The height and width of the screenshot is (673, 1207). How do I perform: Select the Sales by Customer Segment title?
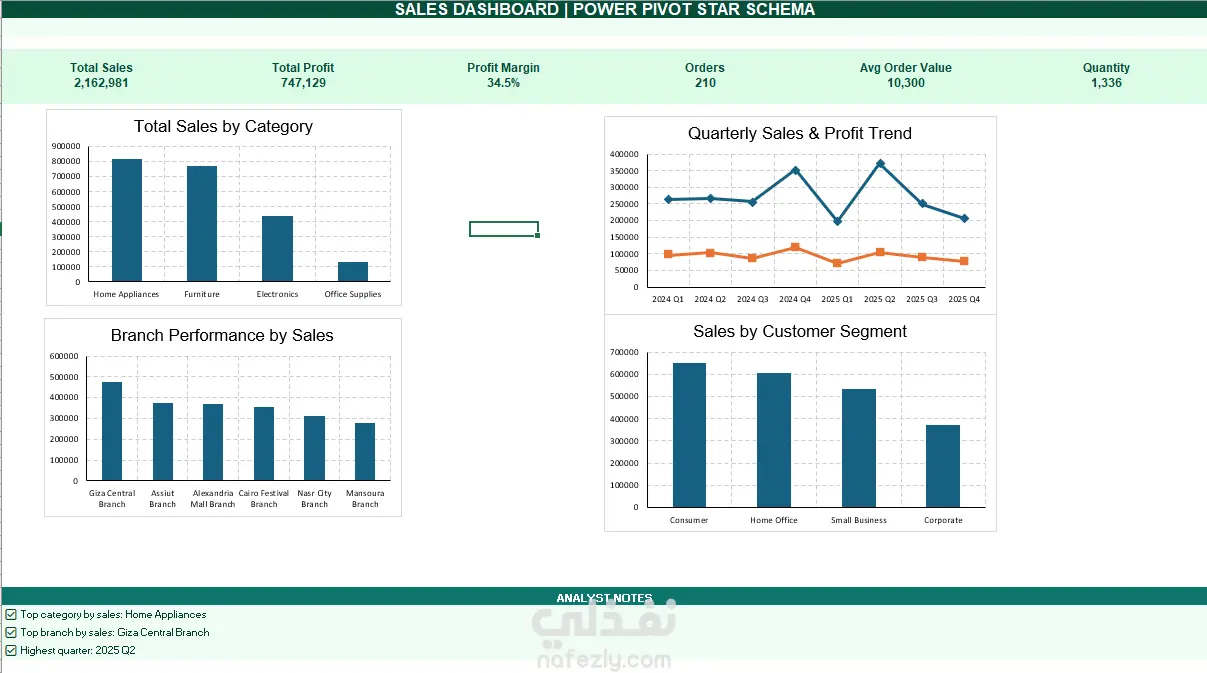800,332
